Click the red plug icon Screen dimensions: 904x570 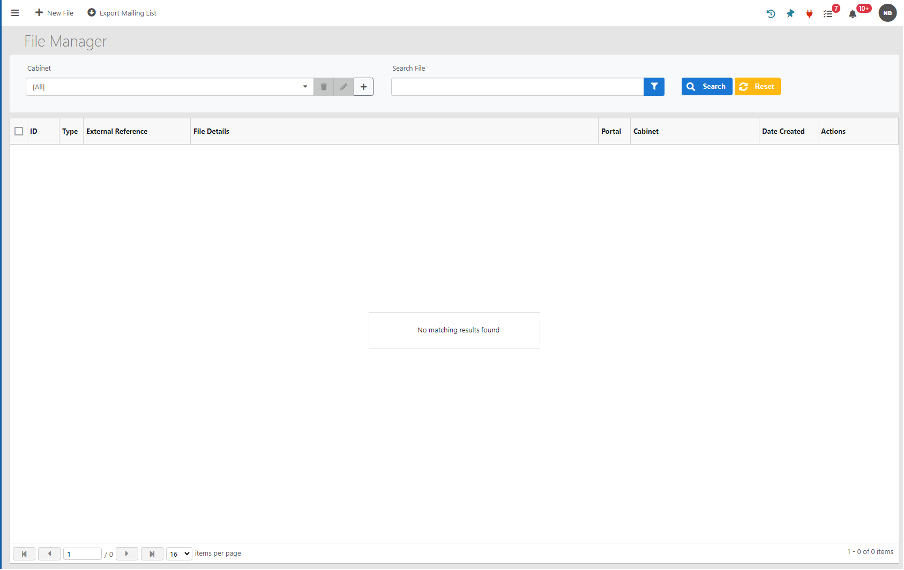click(809, 13)
